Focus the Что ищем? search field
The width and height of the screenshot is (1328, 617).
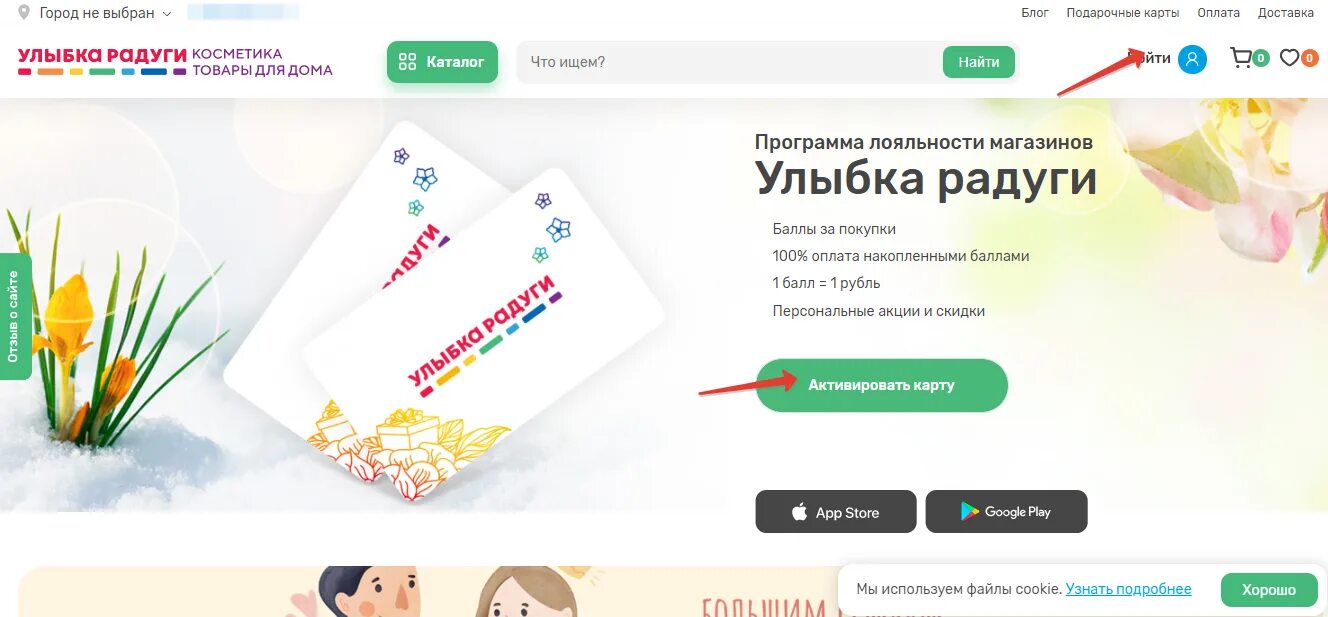(x=730, y=62)
